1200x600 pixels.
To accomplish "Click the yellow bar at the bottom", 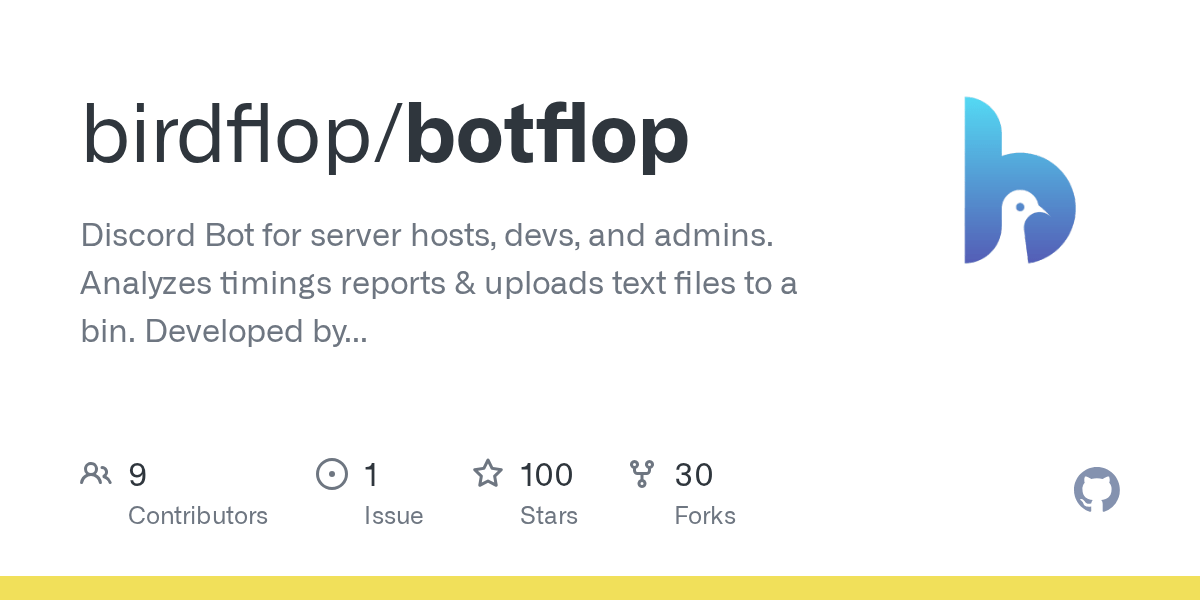I will [600, 590].
